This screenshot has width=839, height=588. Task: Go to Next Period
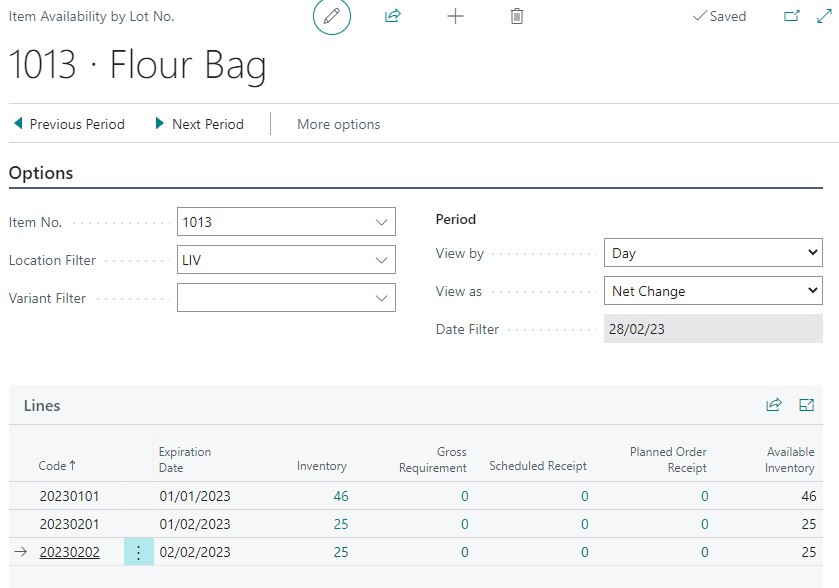[200, 124]
